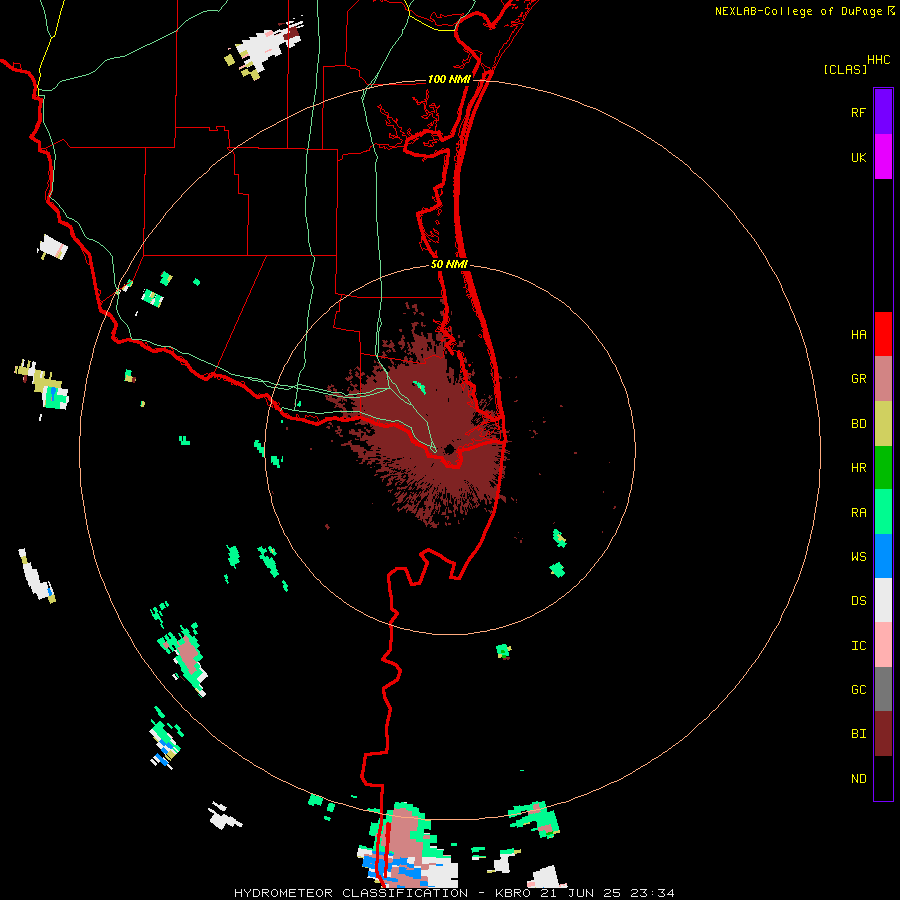Image resolution: width=900 pixels, height=900 pixels.
Task: Click the 100 NMI range ring label
Action: click(x=448, y=79)
